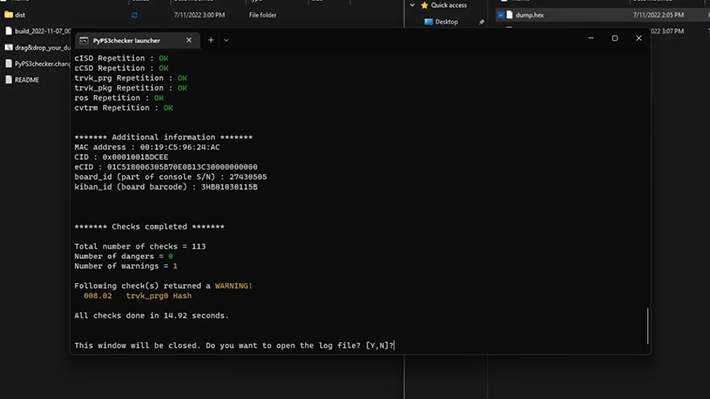
Task: Click the board_id line in terminal
Action: click(171, 177)
